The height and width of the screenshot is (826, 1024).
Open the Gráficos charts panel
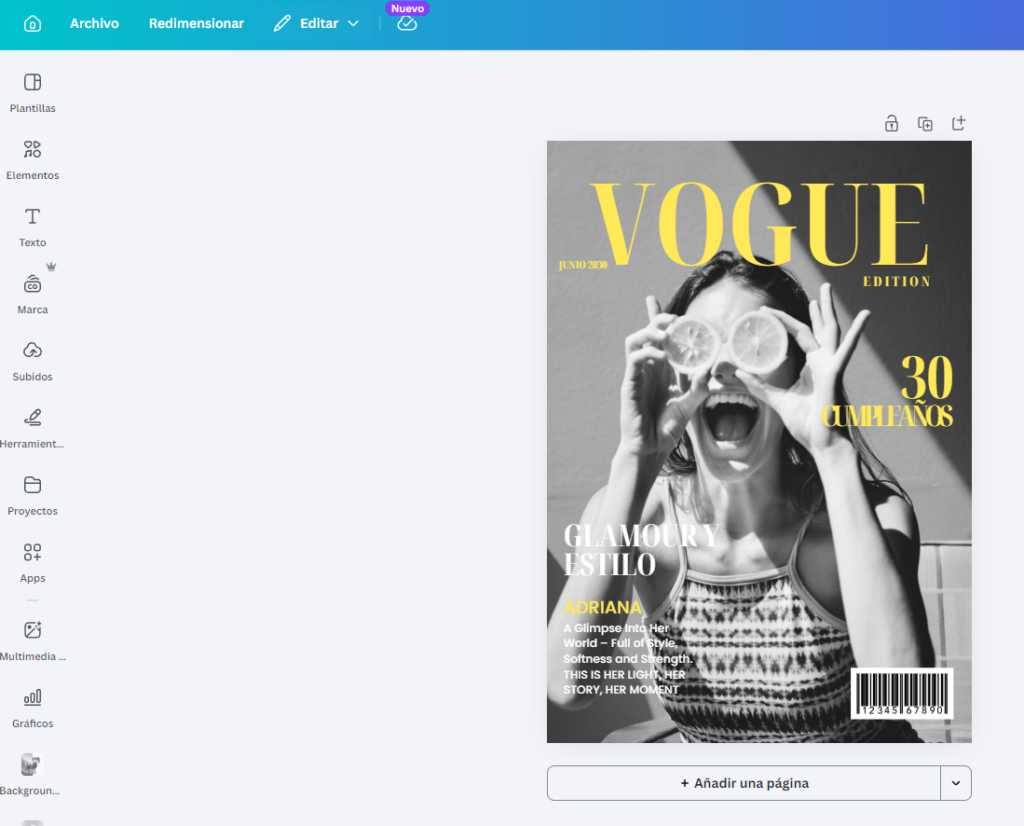click(x=32, y=708)
